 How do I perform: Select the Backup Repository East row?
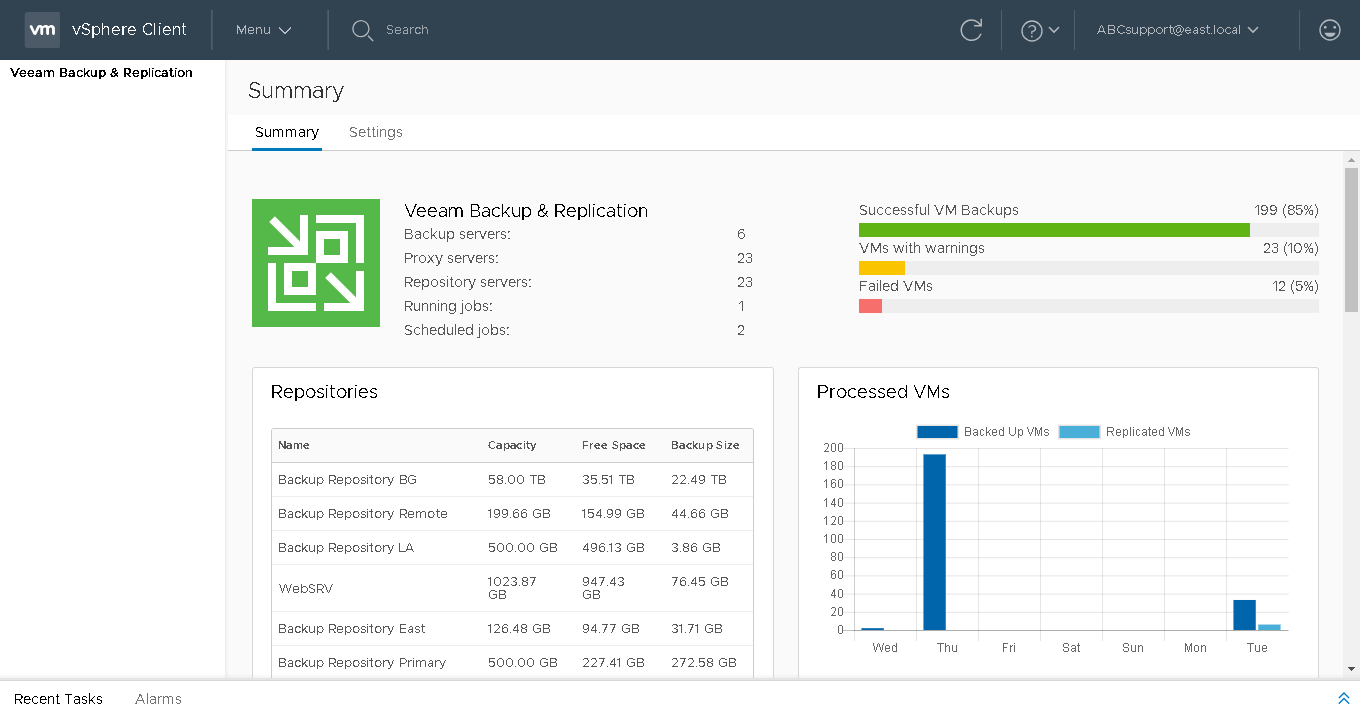(x=512, y=629)
